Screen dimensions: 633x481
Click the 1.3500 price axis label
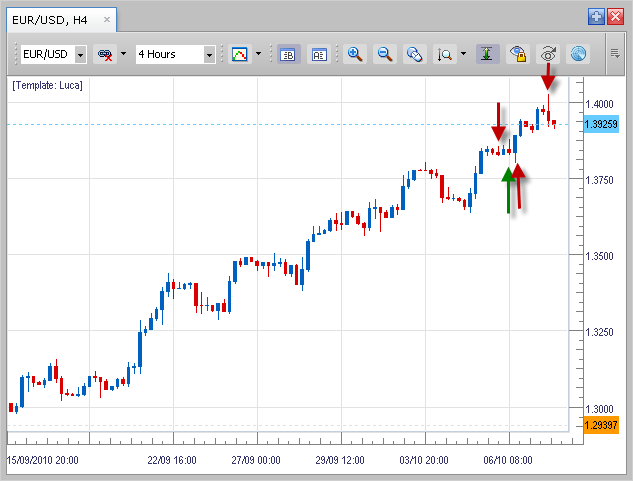(599, 256)
